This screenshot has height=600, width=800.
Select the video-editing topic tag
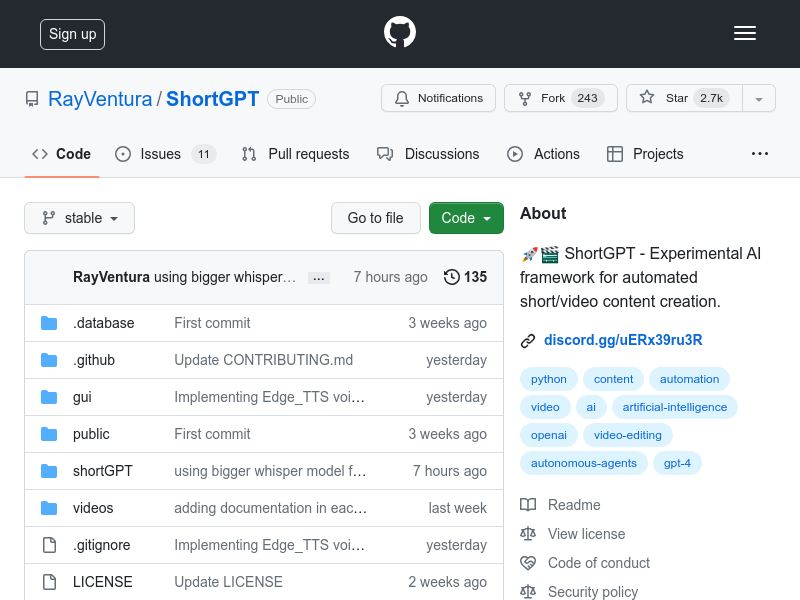pos(628,435)
